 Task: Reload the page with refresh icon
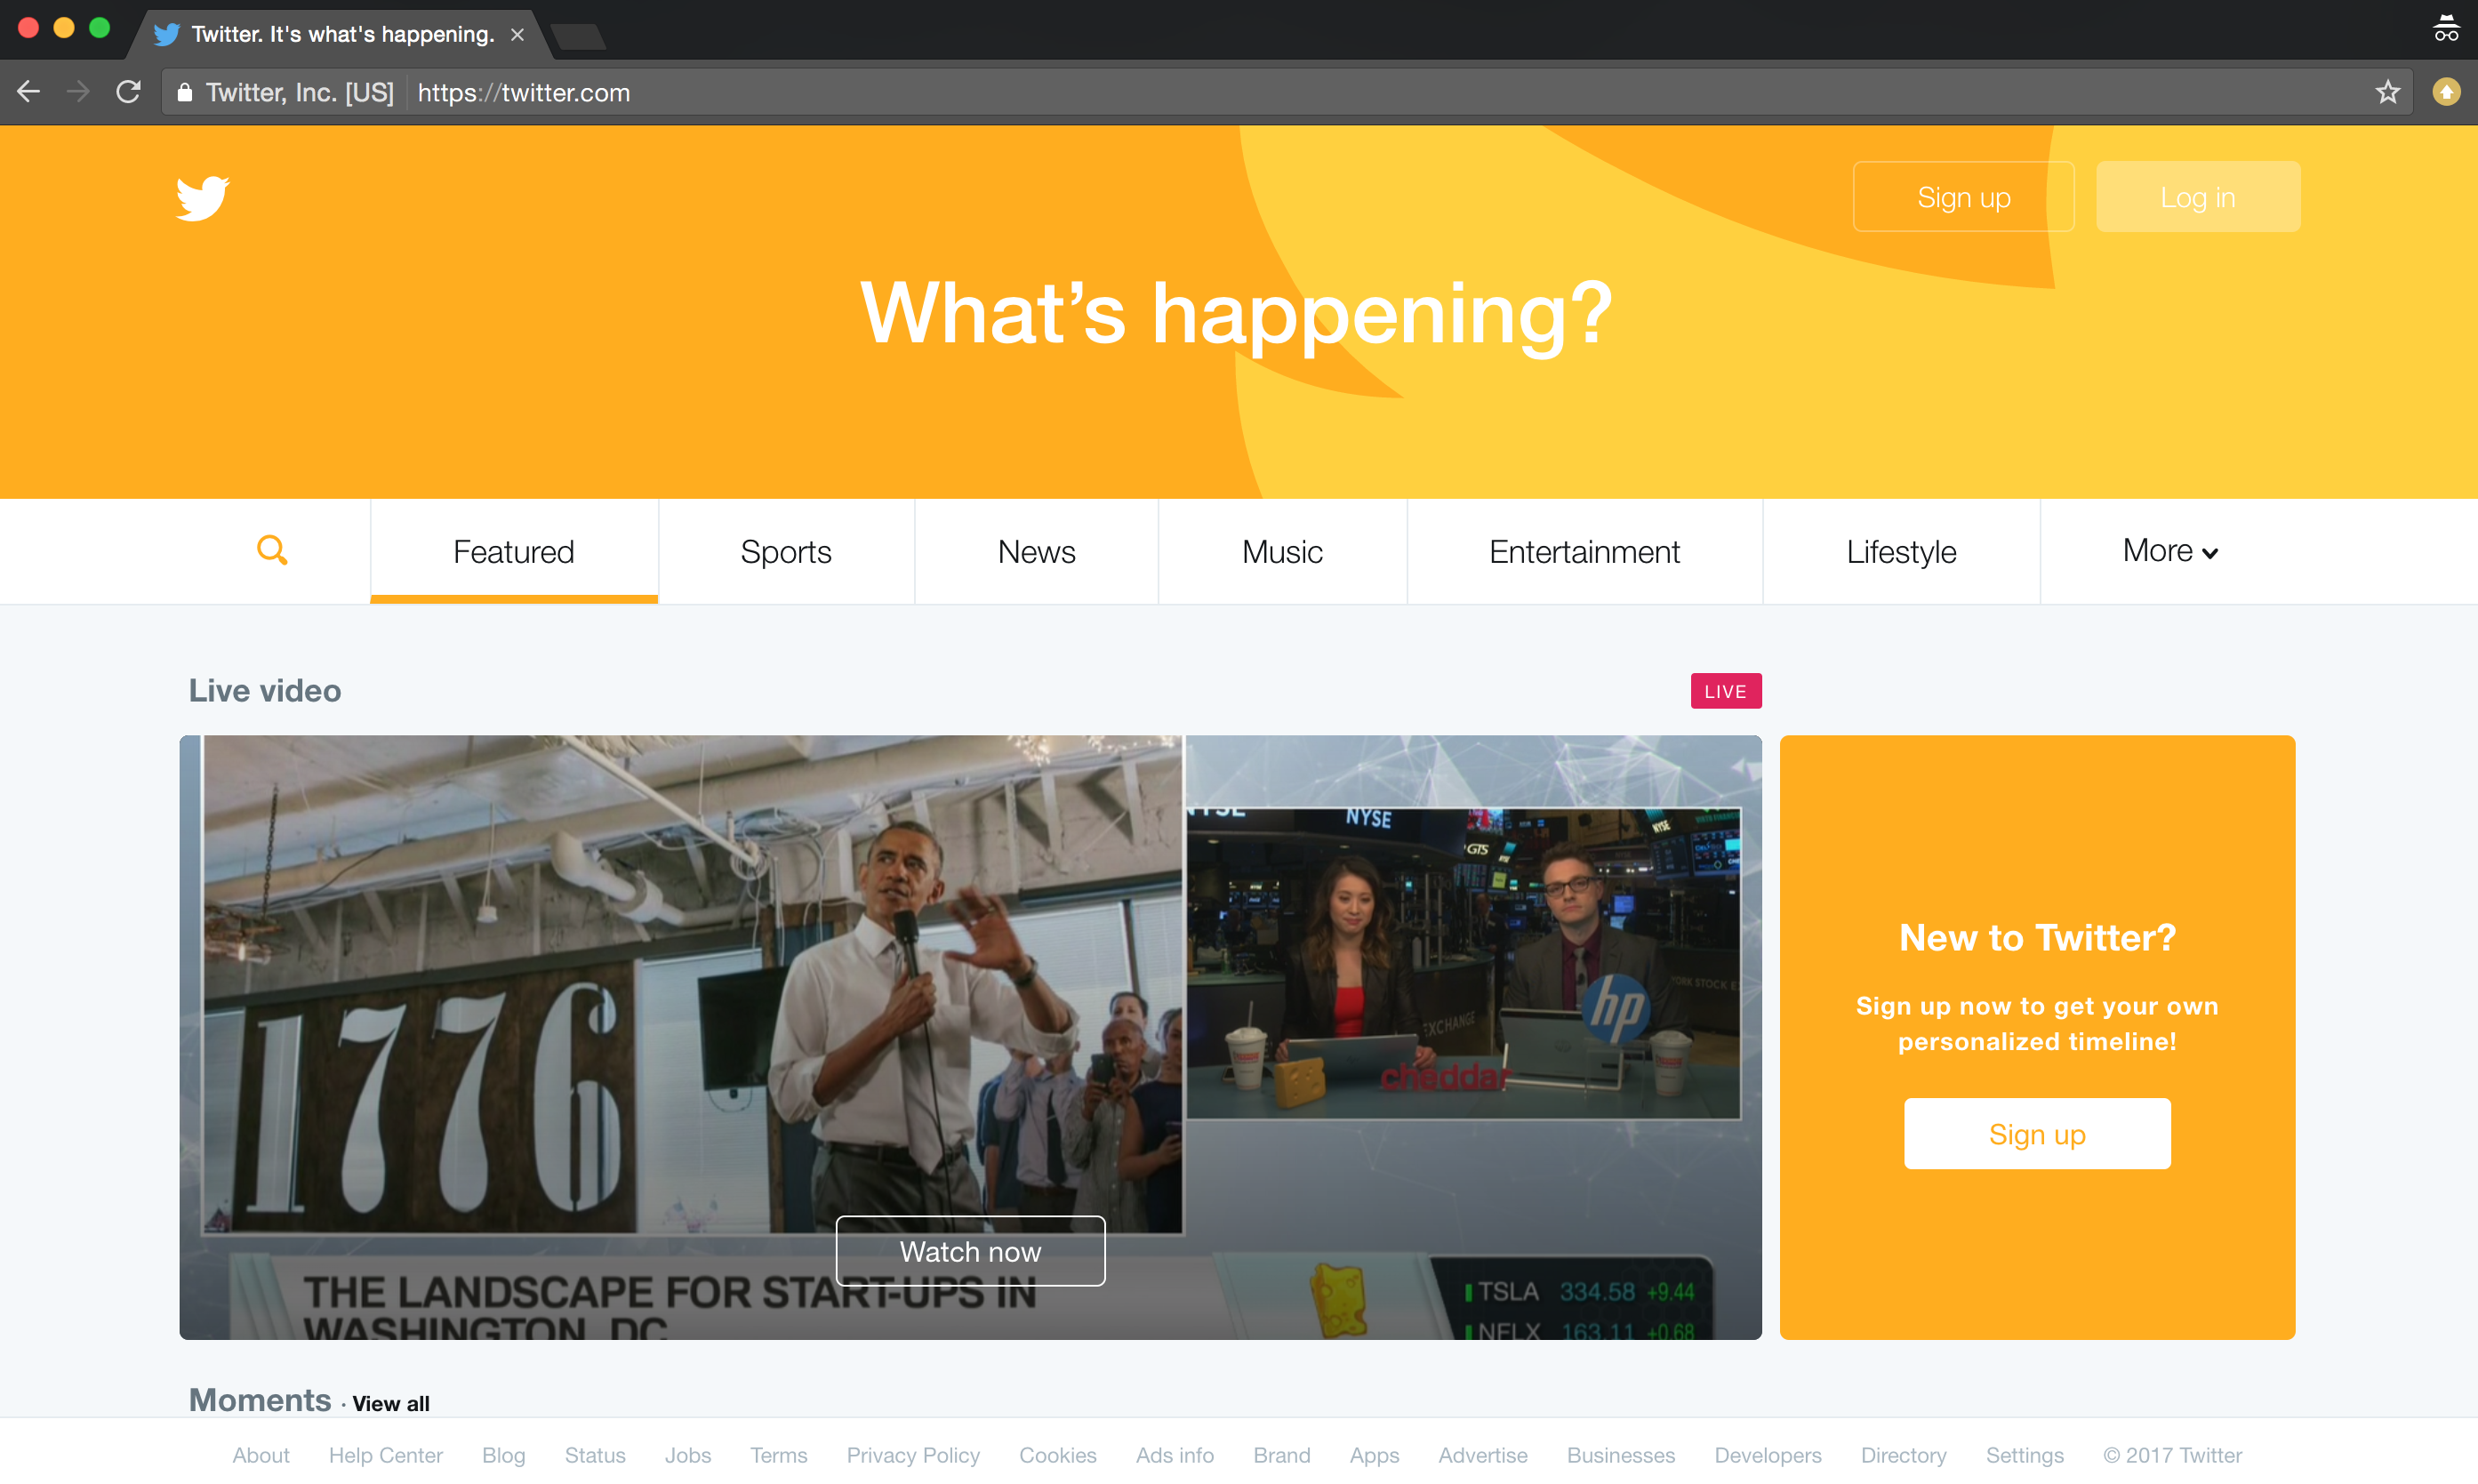pyautogui.click(x=128, y=92)
